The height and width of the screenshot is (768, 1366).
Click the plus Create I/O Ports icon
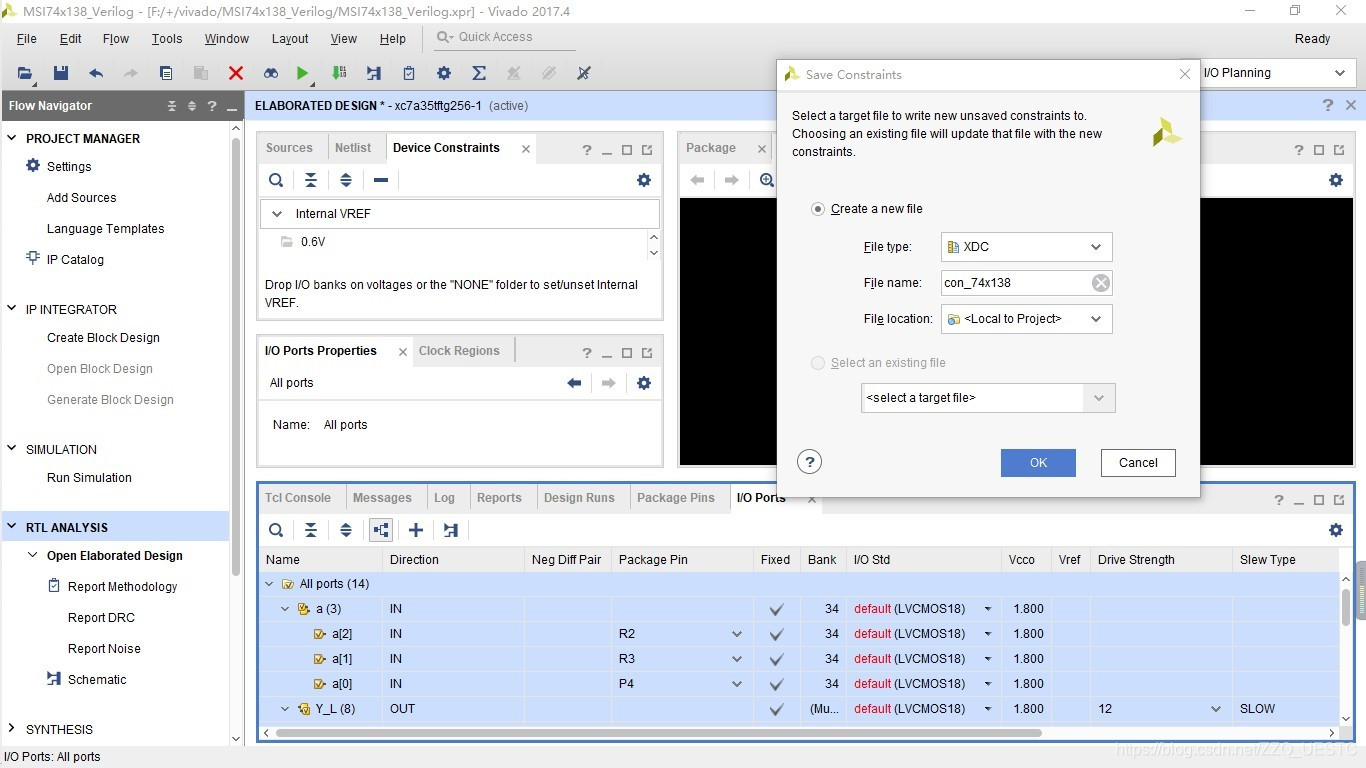(416, 530)
